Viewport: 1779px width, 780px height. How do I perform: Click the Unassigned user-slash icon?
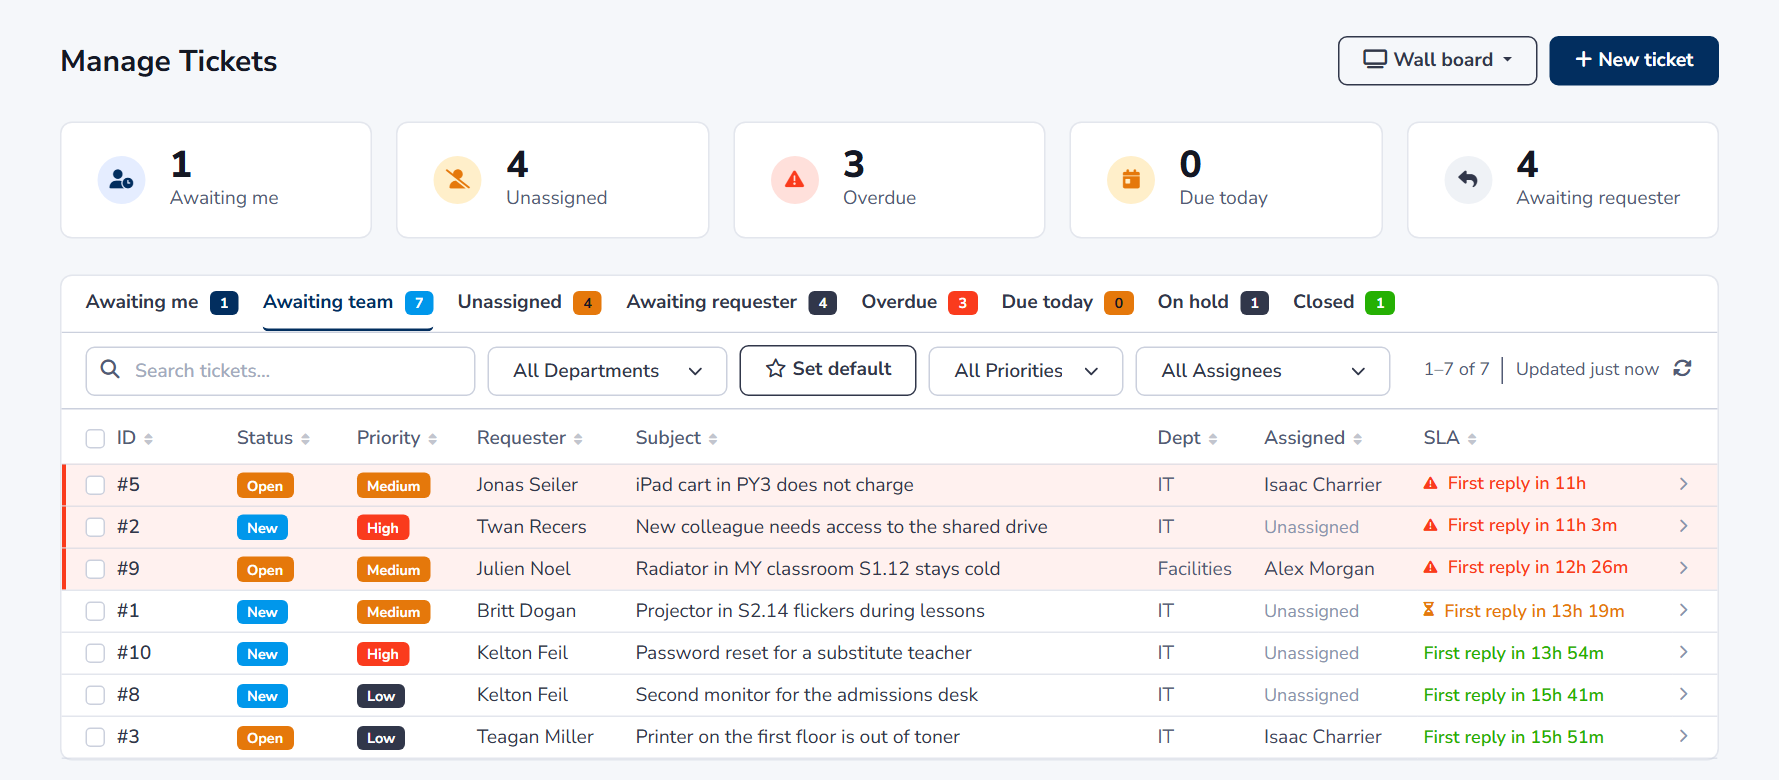click(x=457, y=180)
